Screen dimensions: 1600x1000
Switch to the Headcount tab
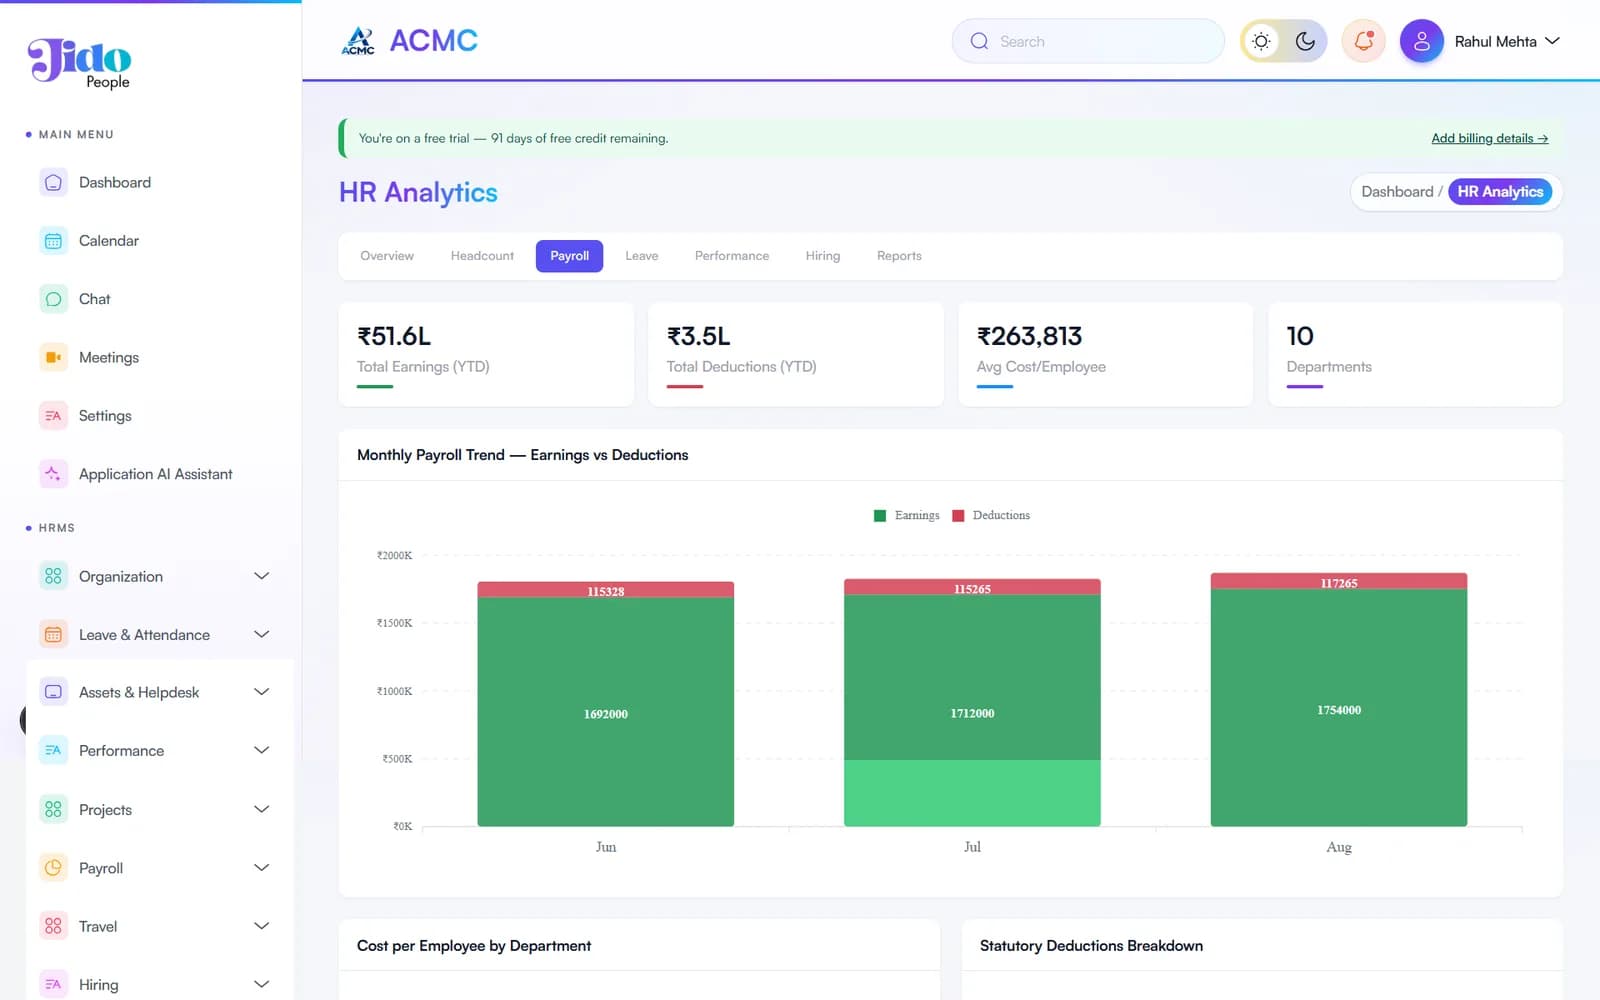tap(482, 256)
